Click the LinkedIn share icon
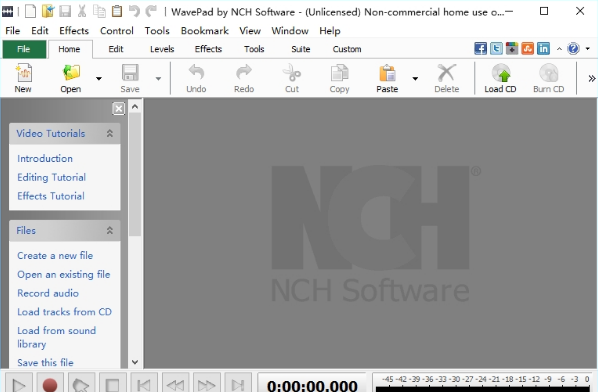This screenshot has height=392, width=598. click(x=543, y=48)
